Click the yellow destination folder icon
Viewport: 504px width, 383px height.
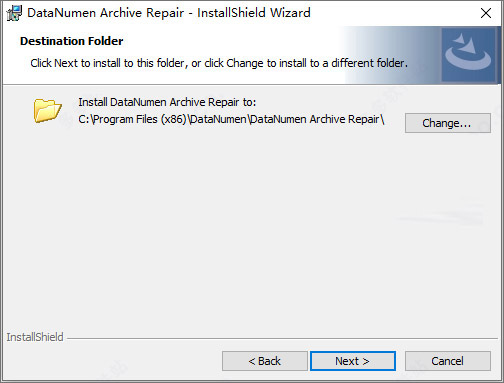pyautogui.click(x=47, y=110)
